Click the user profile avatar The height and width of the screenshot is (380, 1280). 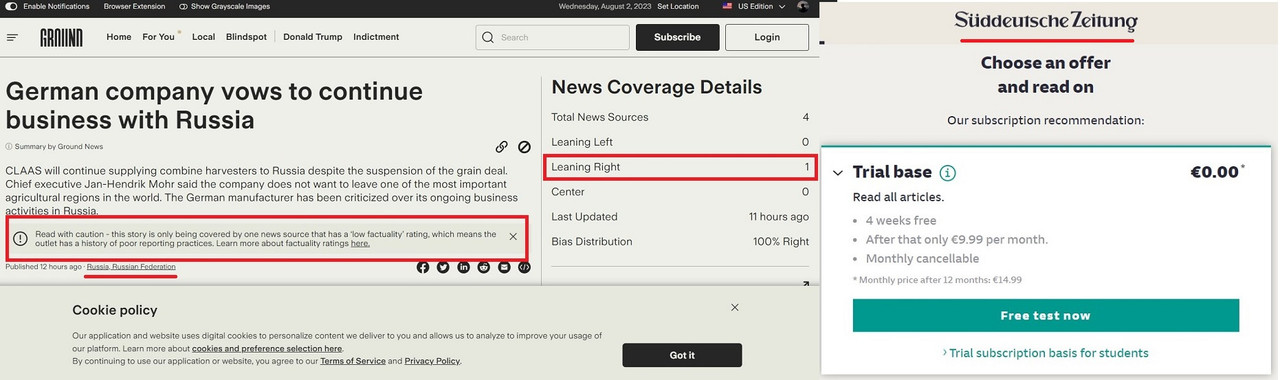pyautogui.click(x=804, y=6)
